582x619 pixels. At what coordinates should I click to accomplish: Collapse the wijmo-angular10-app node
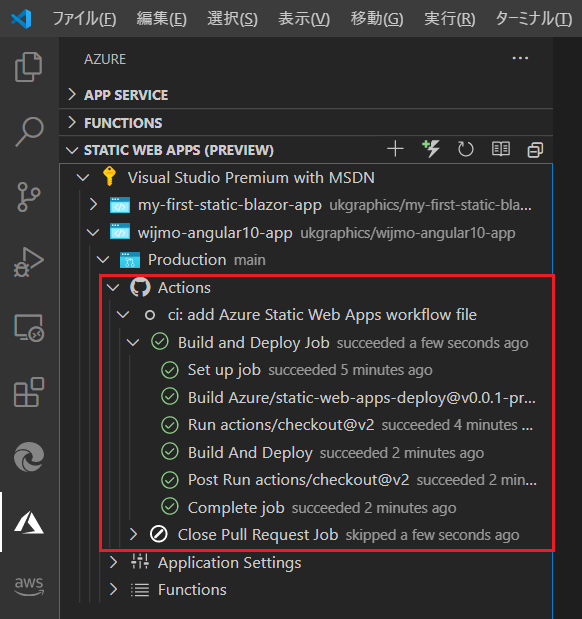coord(93,233)
